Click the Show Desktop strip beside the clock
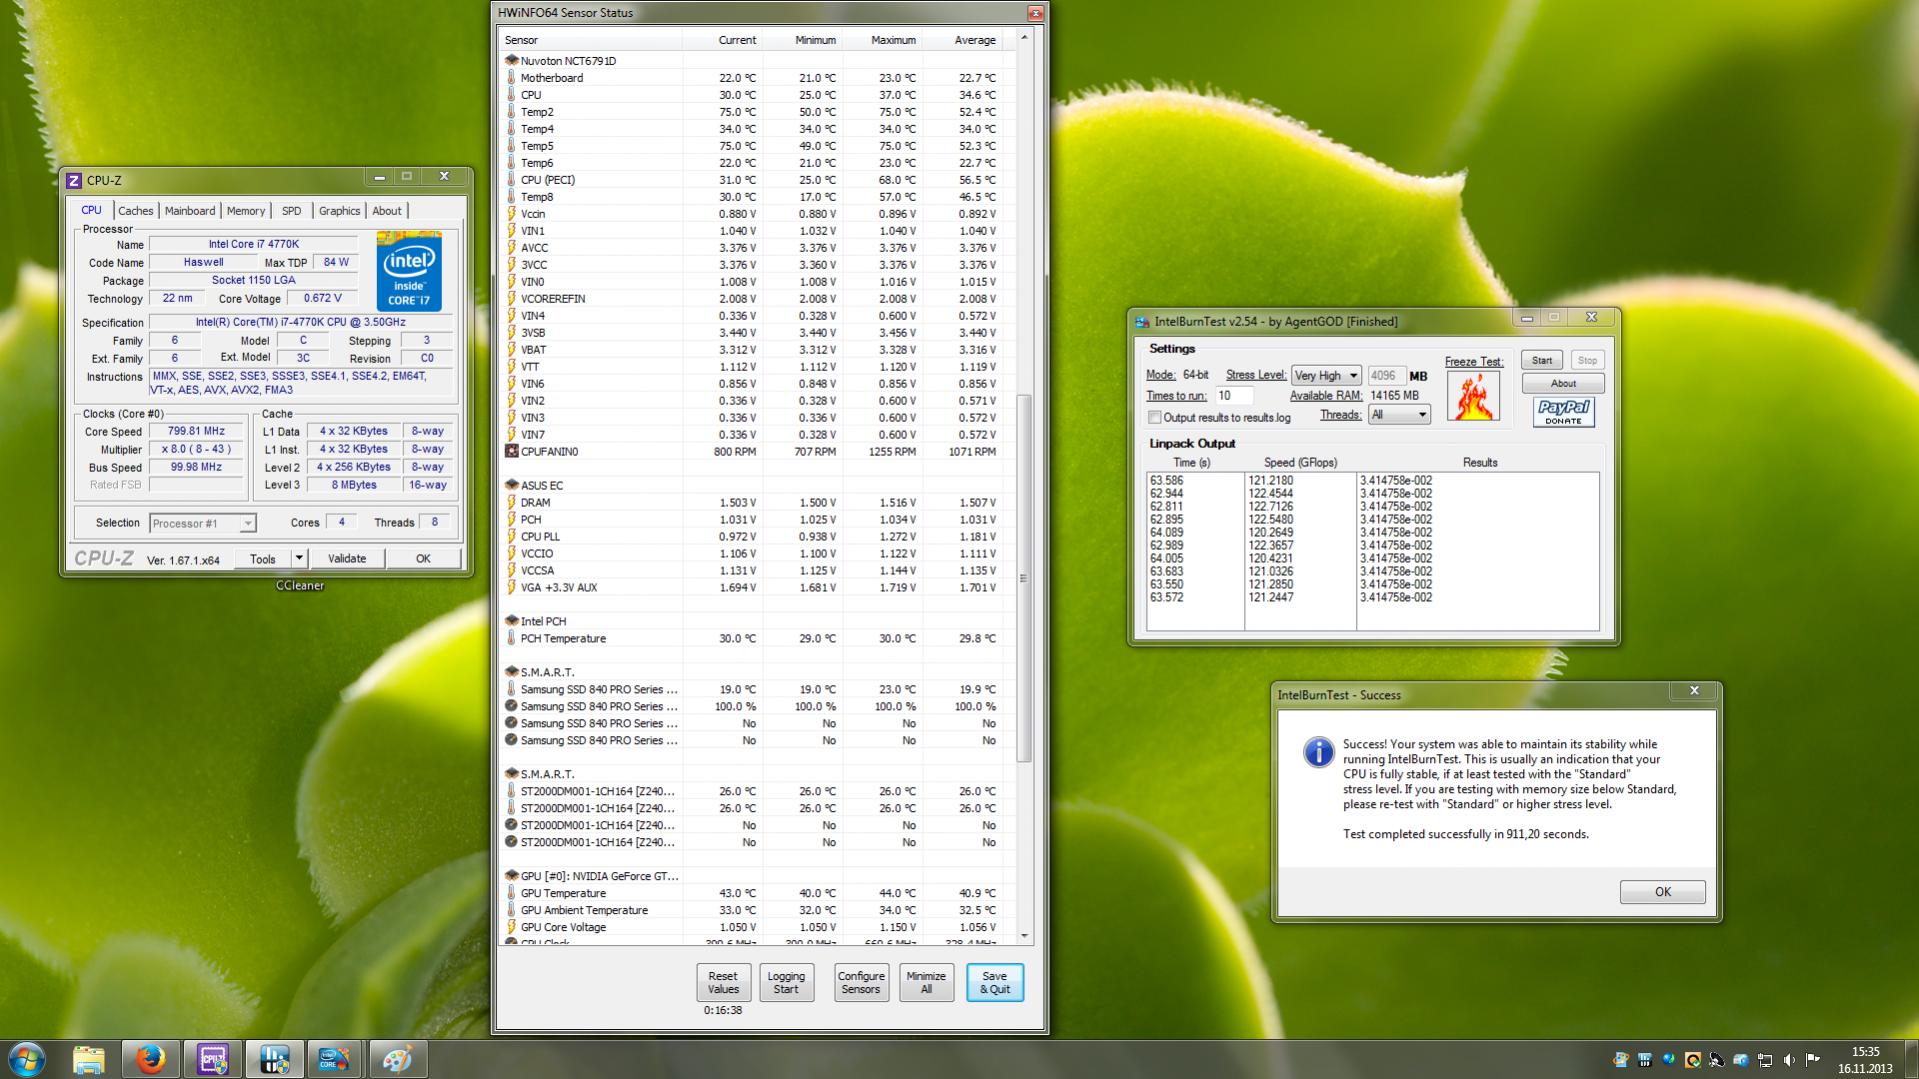This screenshot has width=1919, height=1079. 1911,1060
